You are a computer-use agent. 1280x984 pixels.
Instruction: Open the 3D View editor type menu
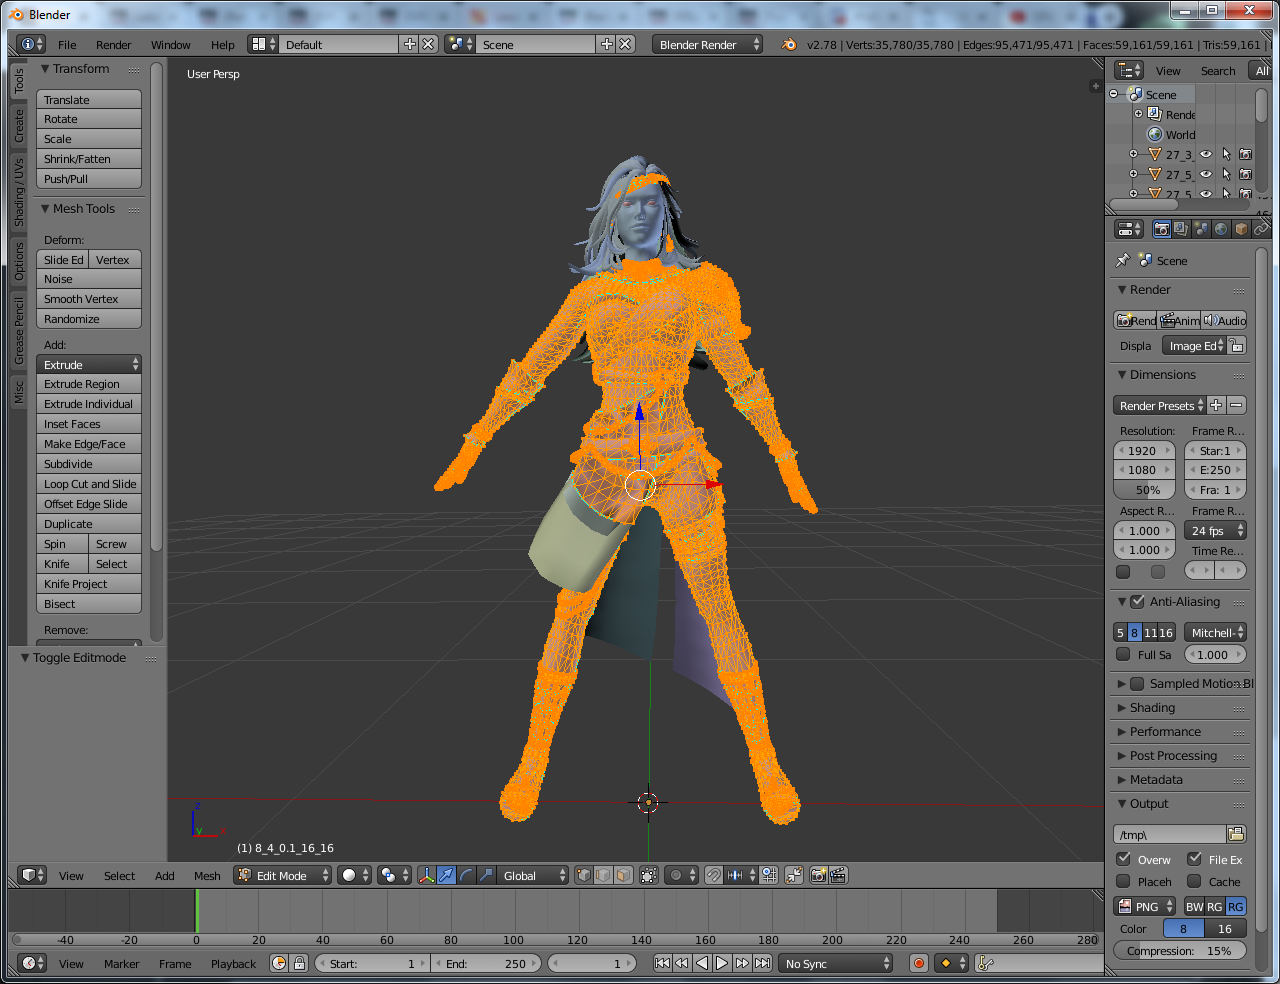(32, 875)
